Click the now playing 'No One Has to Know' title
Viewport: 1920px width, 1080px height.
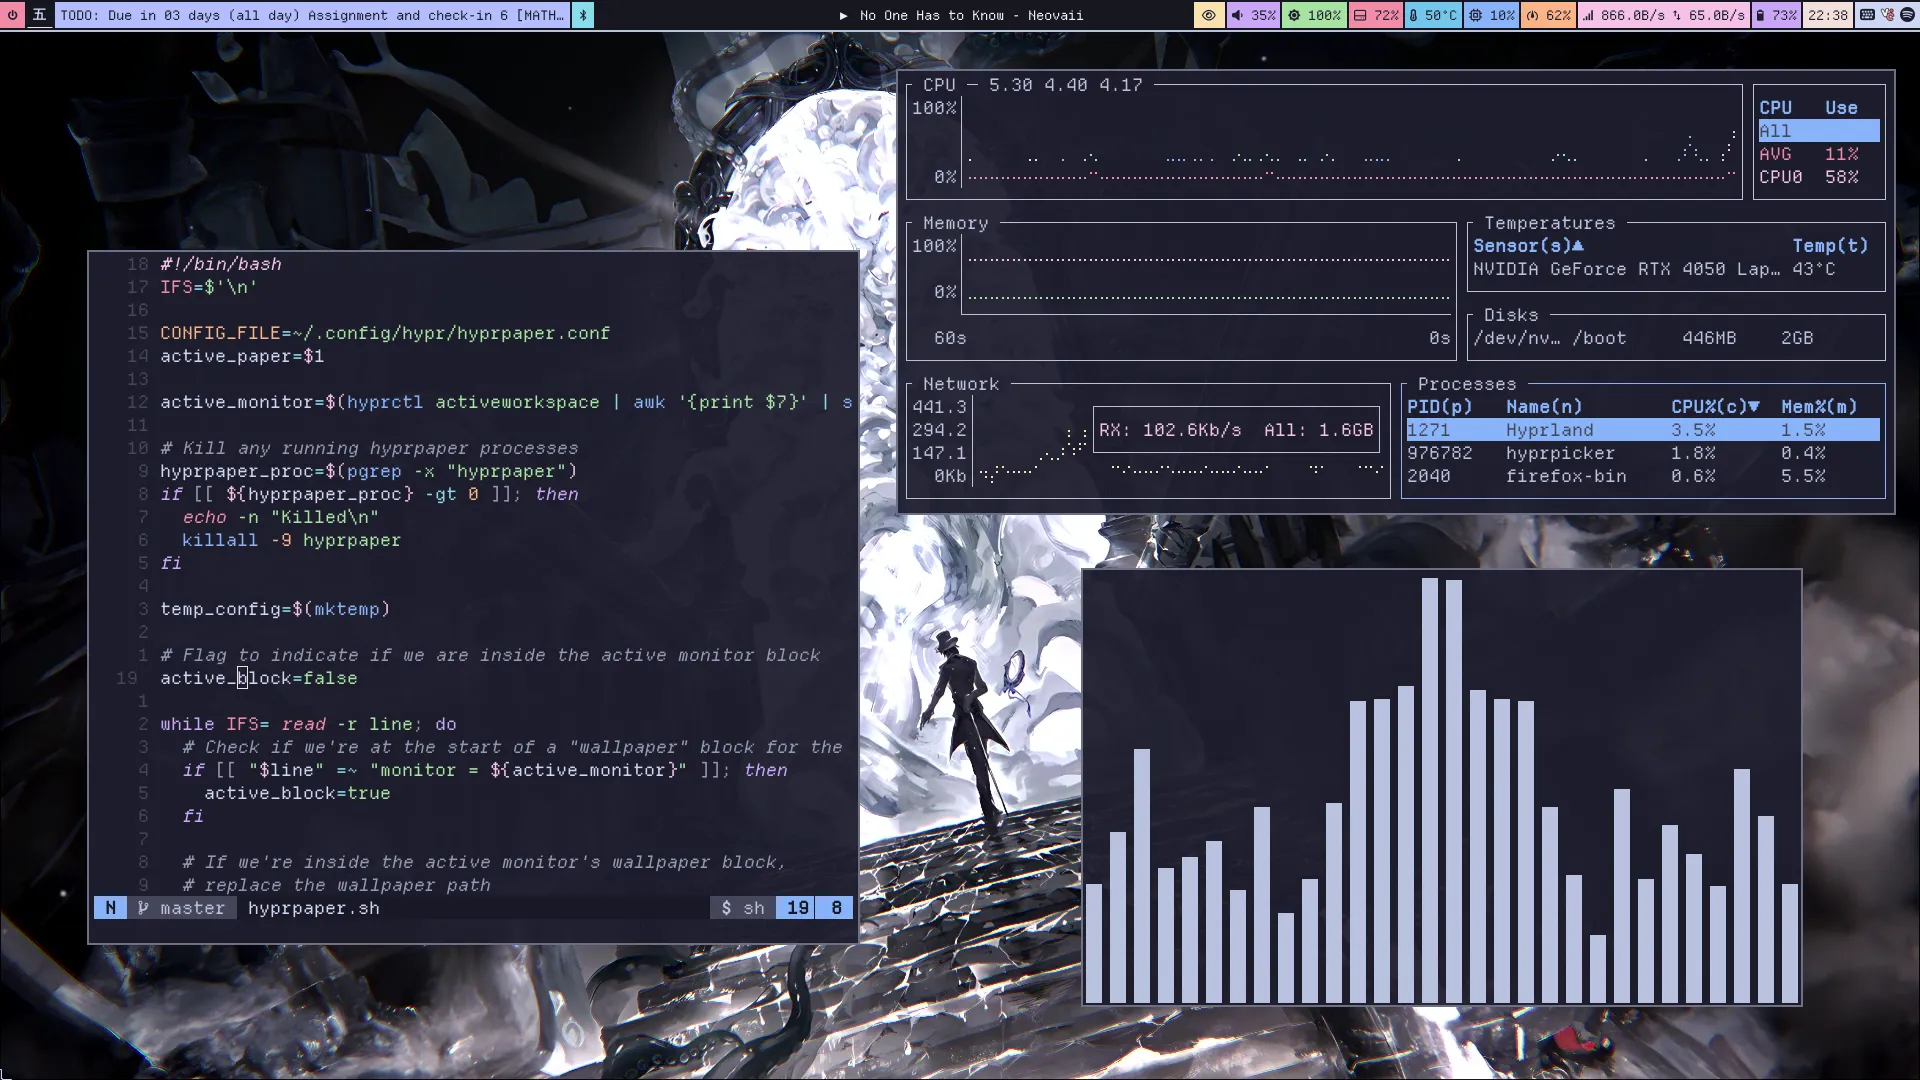961,15
